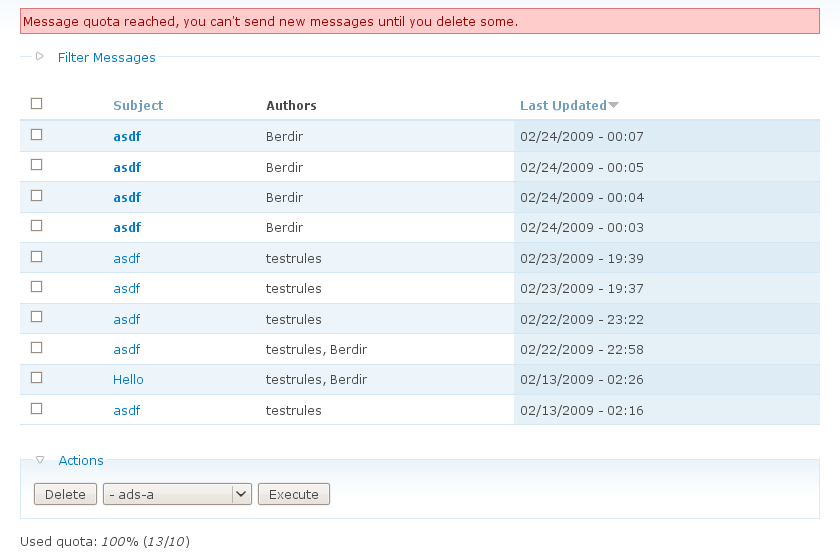Toggle the select-all checkbox in table header
The height and width of the screenshot is (554, 840).
tap(37, 103)
